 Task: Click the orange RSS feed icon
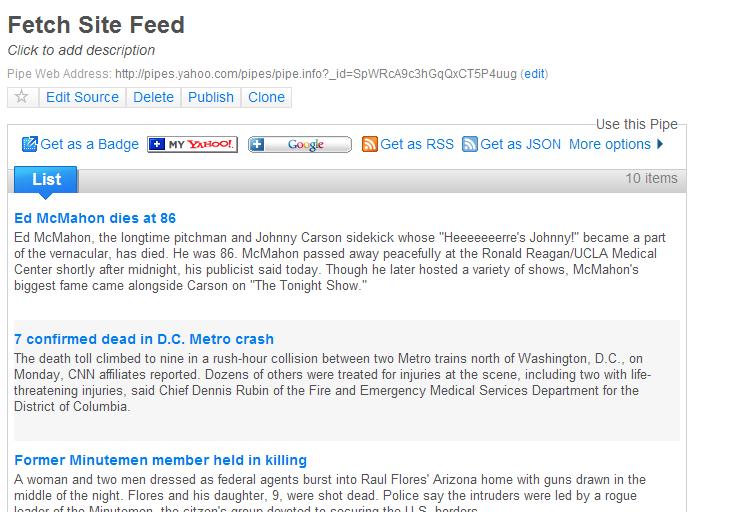click(370, 144)
